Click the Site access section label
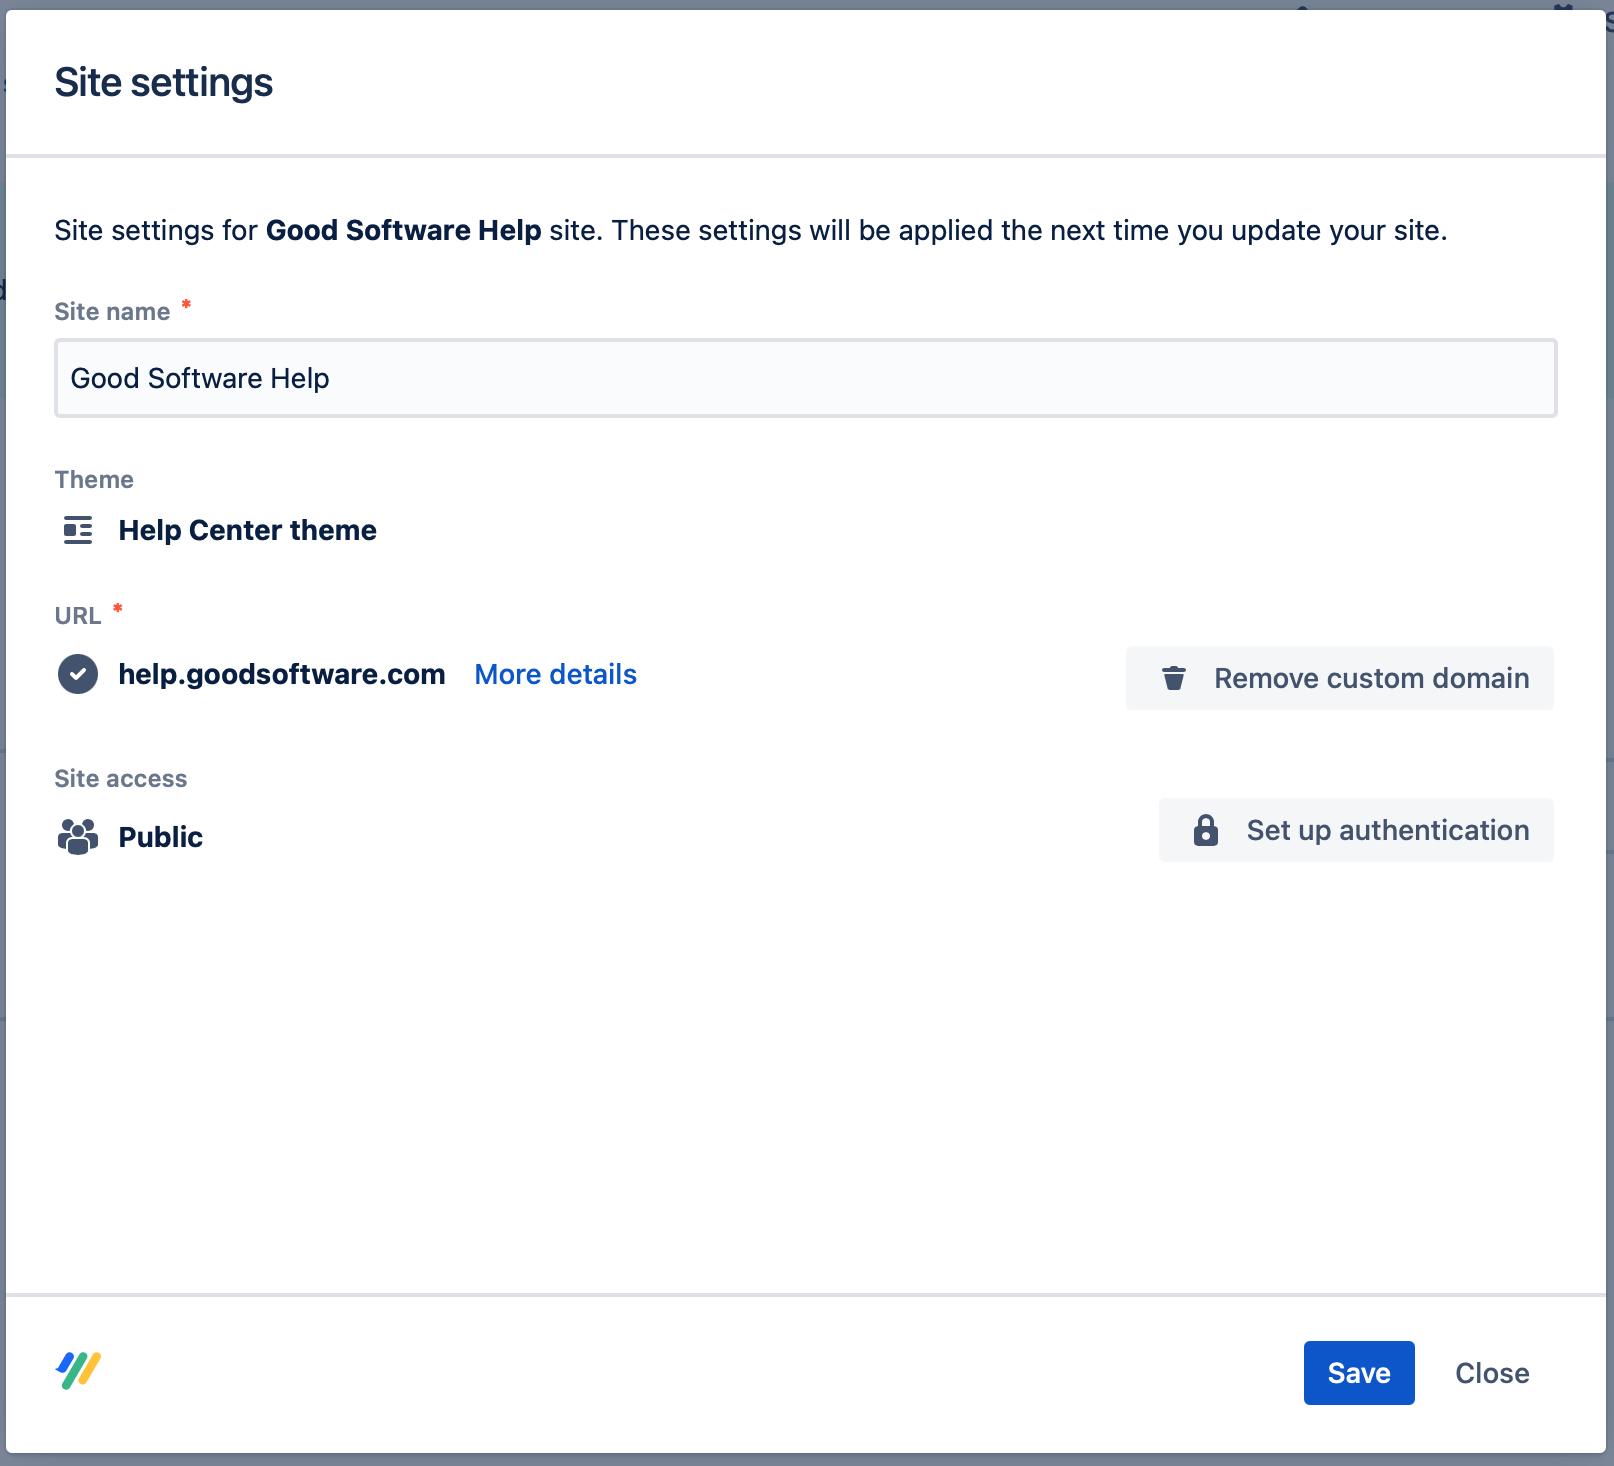The height and width of the screenshot is (1466, 1614). [x=120, y=779]
